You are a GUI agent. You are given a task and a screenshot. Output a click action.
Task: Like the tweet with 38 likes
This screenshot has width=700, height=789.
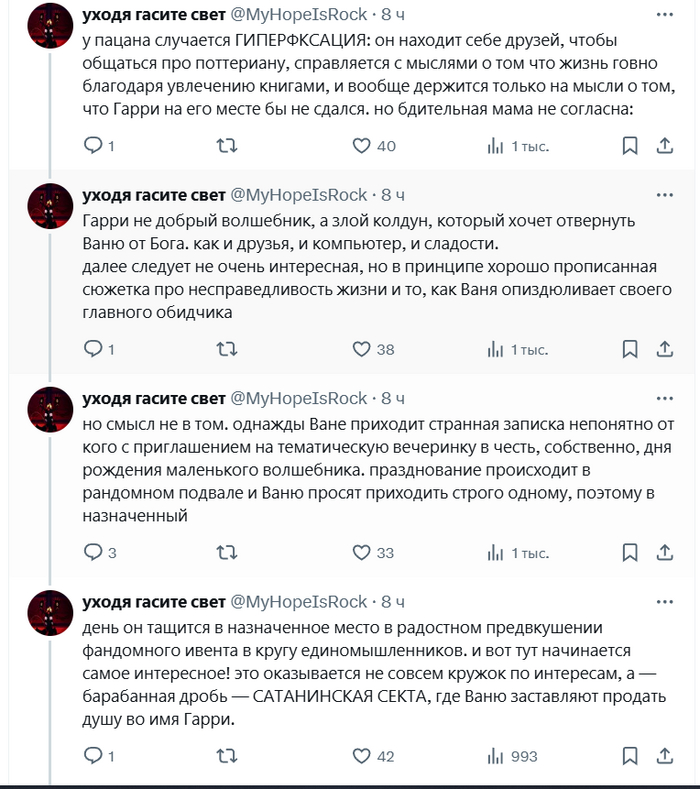[362, 349]
